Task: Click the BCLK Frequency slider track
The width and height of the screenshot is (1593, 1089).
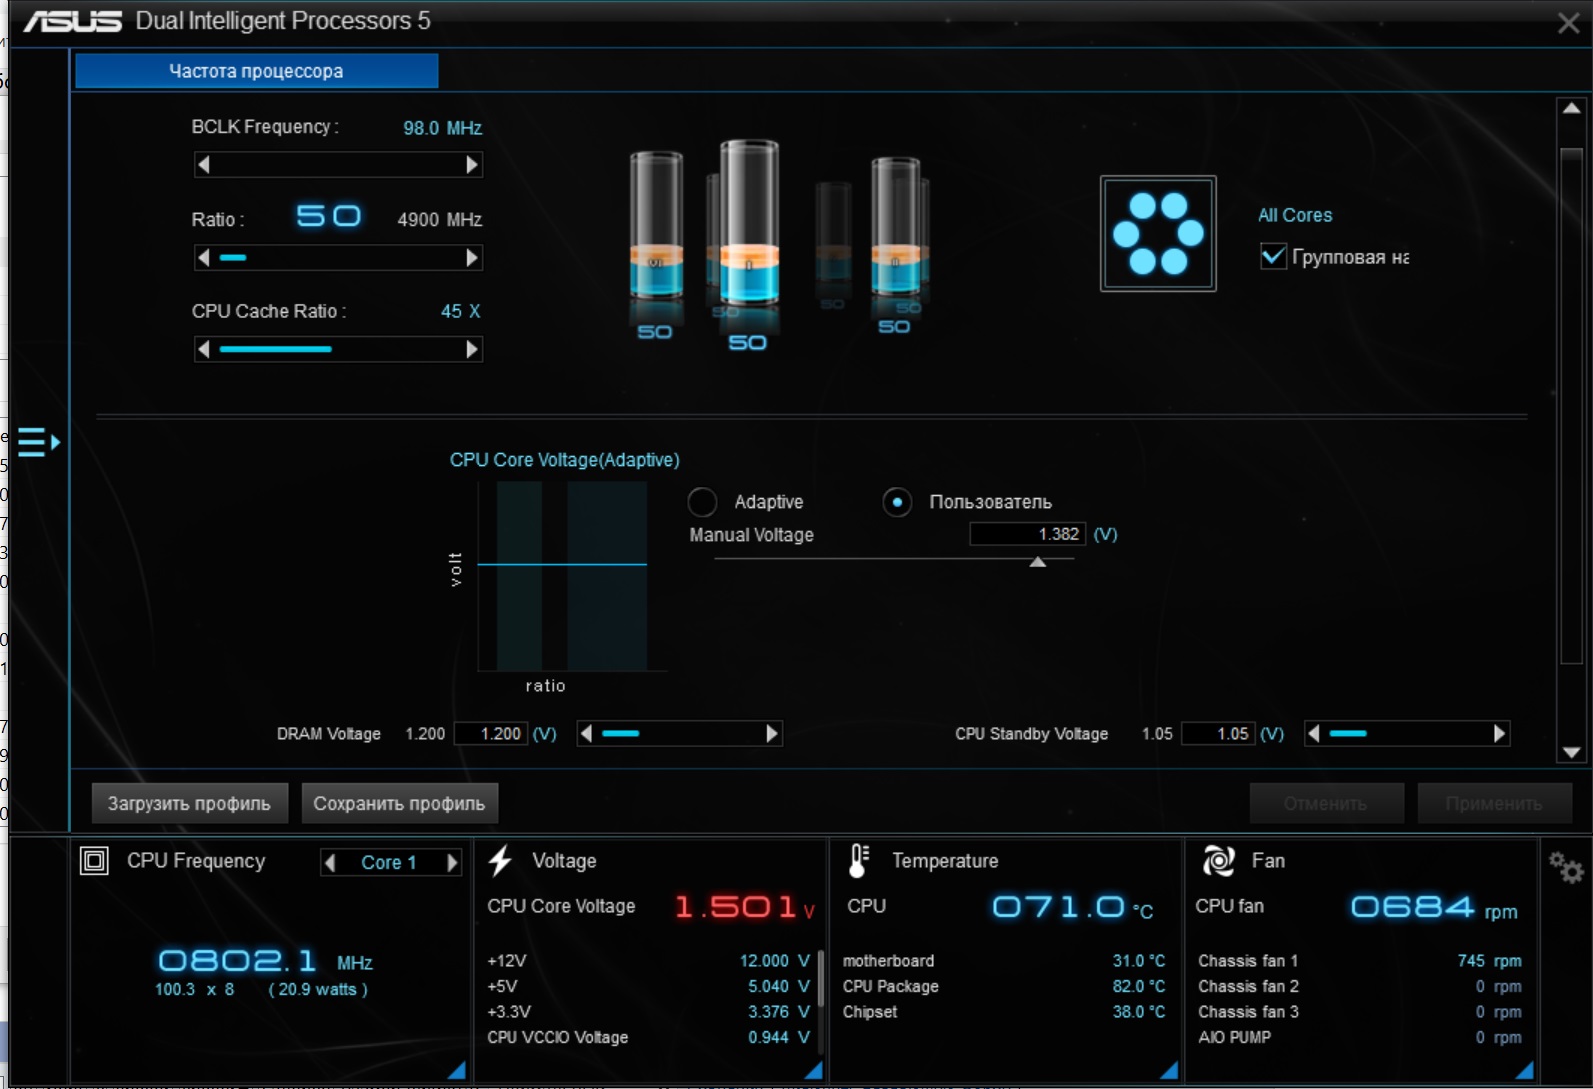Action: [338, 165]
